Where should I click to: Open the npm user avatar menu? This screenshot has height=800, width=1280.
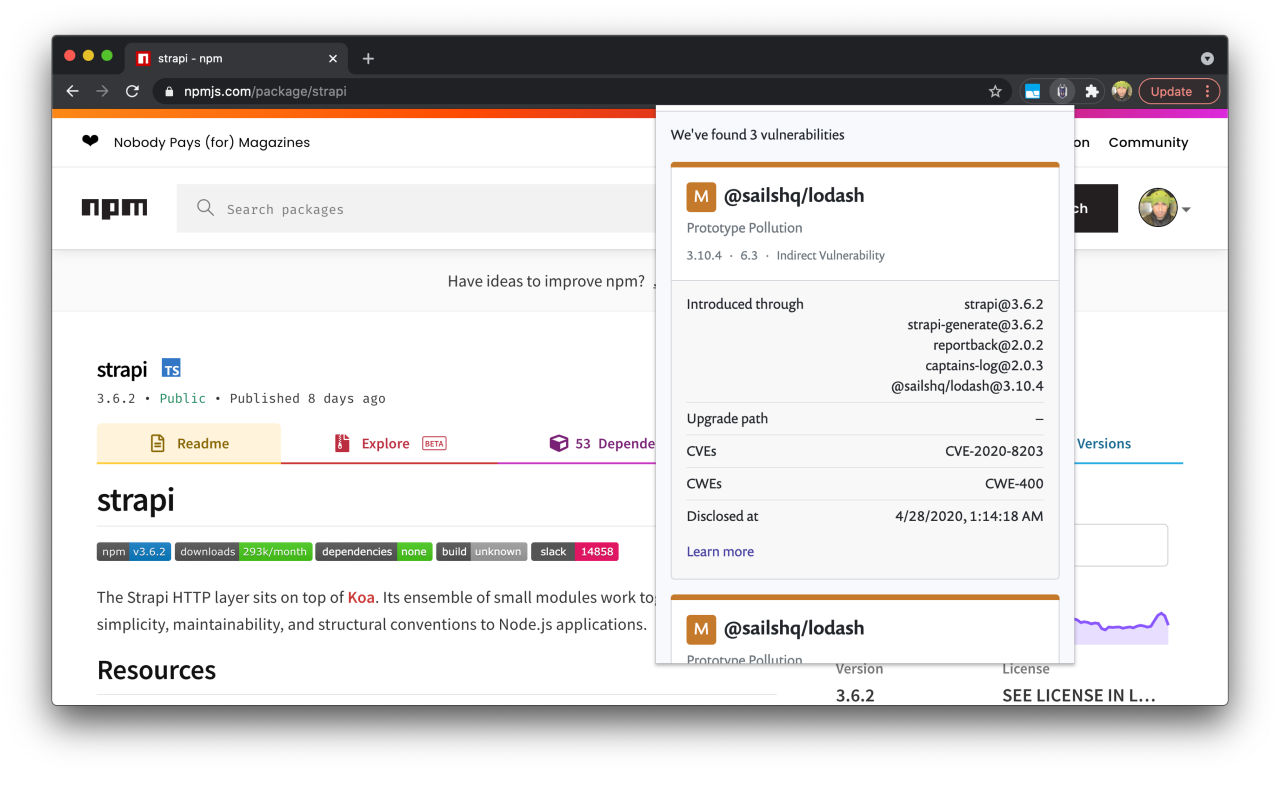point(1164,208)
